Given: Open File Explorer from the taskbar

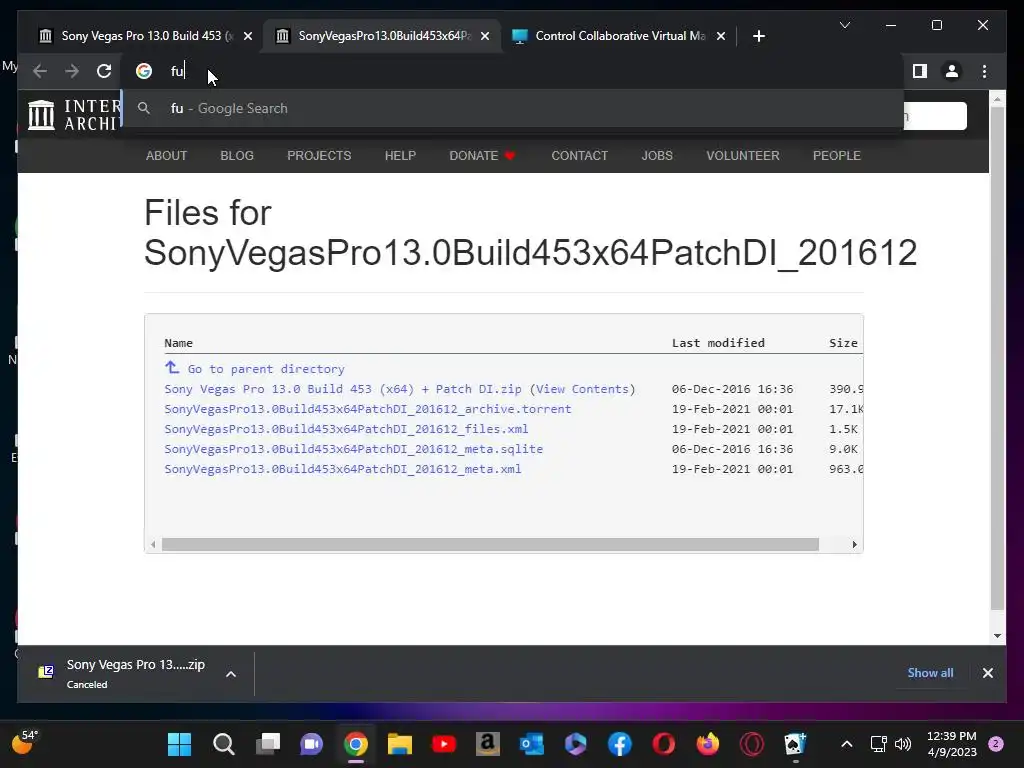Looking at the screenshot, I should point(400,744).
